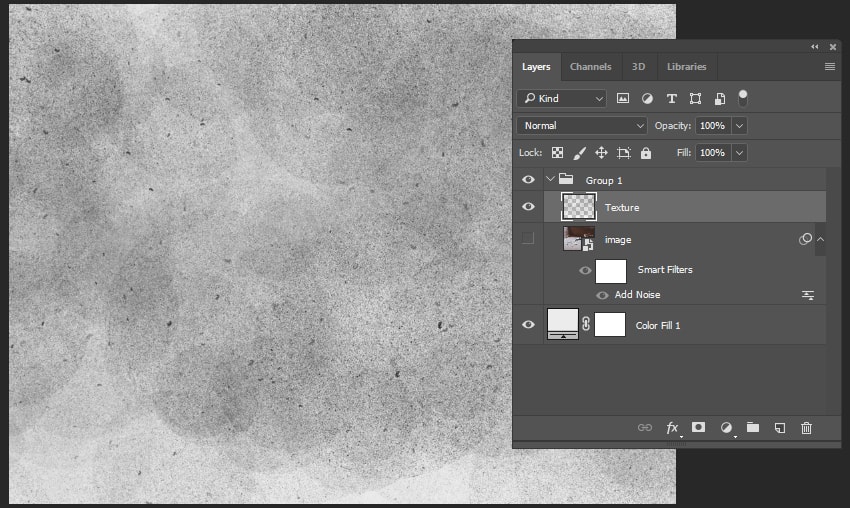This screenshot has width=850, height=508.
Task: Create a new layer
Action: click(x=780, y=428)
